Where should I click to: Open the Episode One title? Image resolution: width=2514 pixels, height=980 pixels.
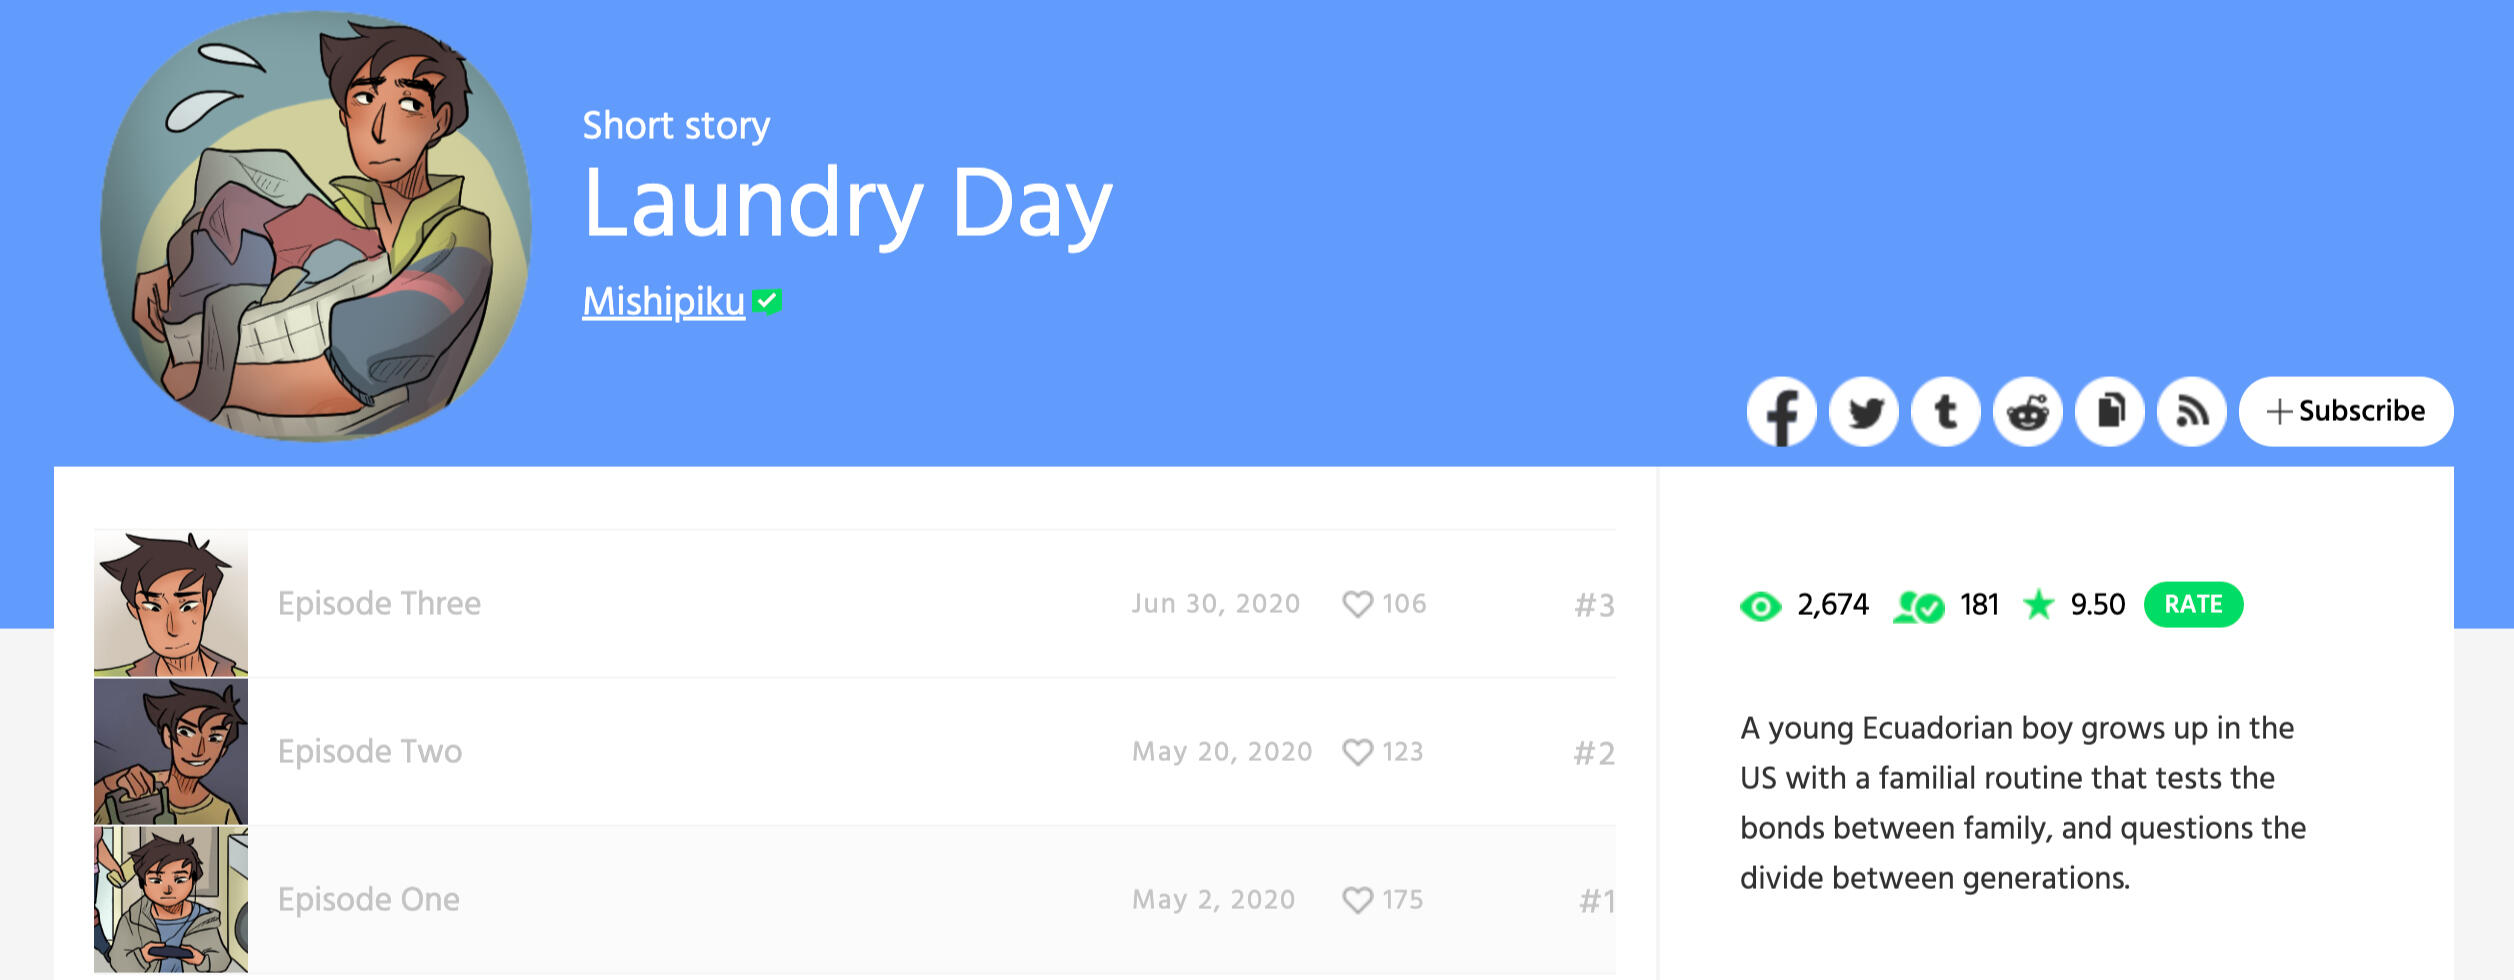pos(369,900)
